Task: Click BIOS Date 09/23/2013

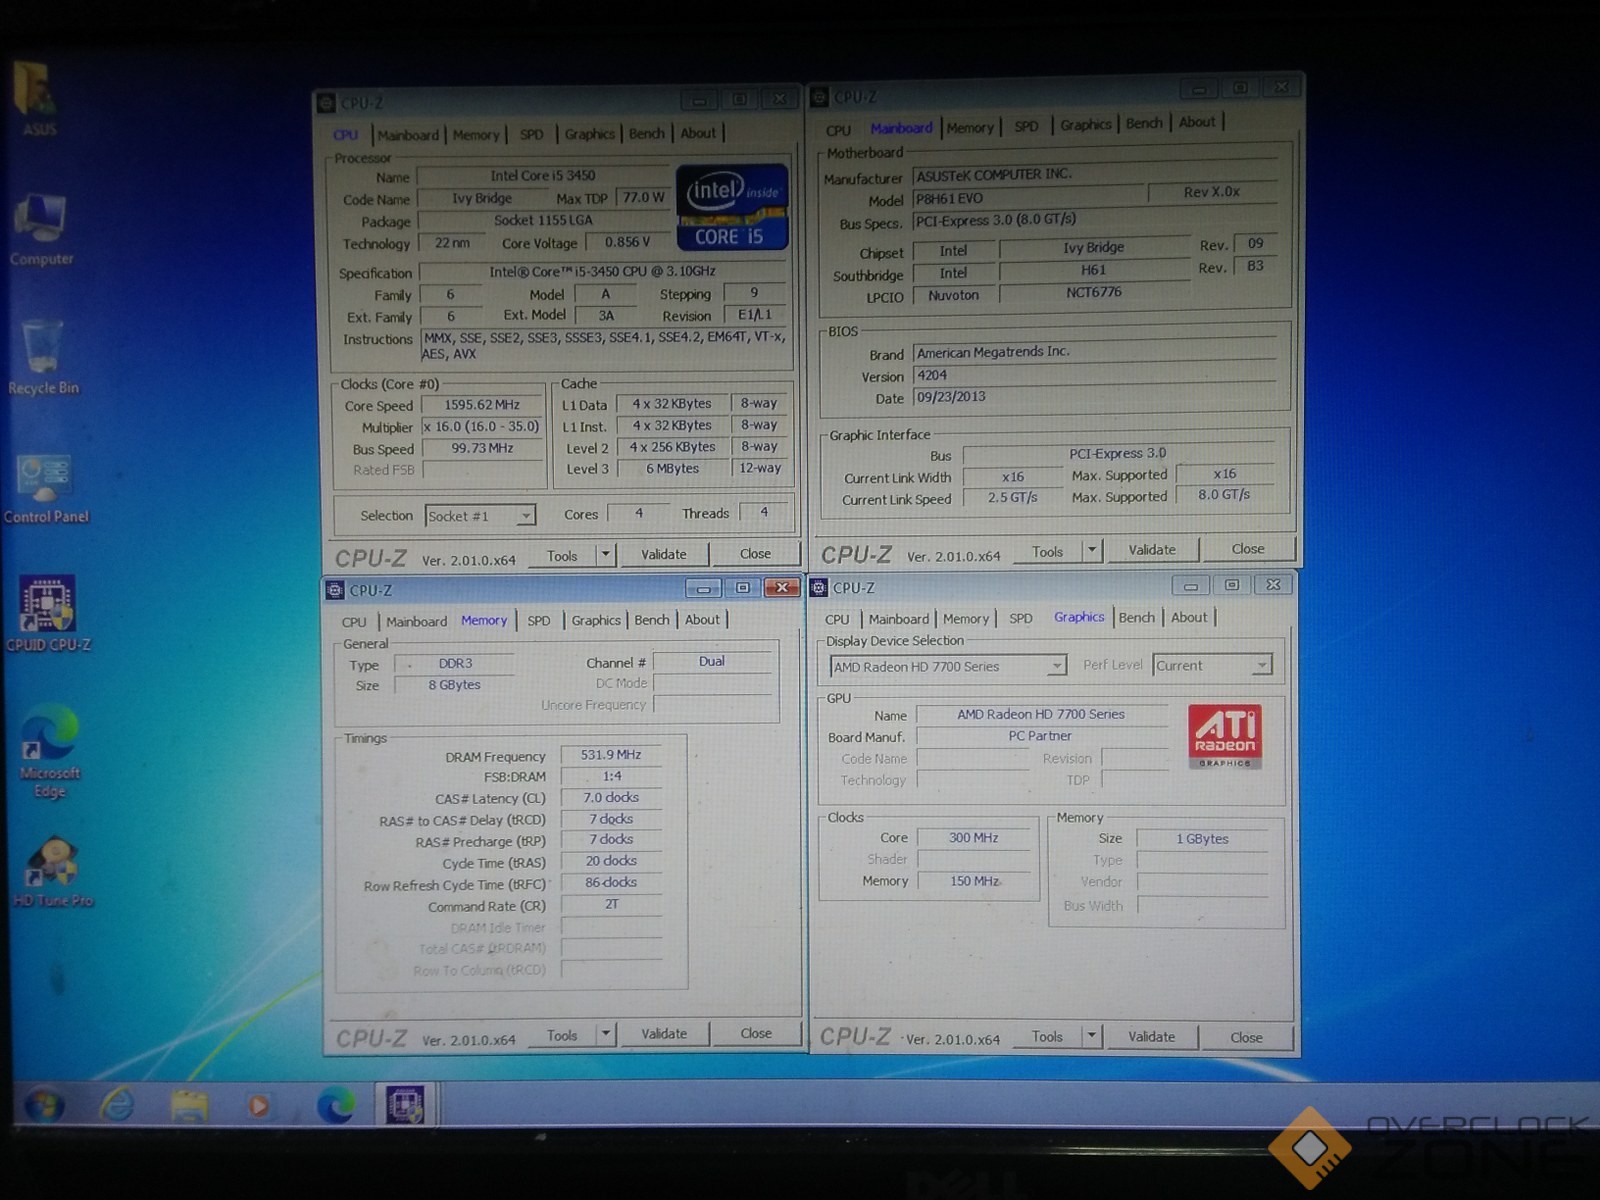Action: (1094, 397)
